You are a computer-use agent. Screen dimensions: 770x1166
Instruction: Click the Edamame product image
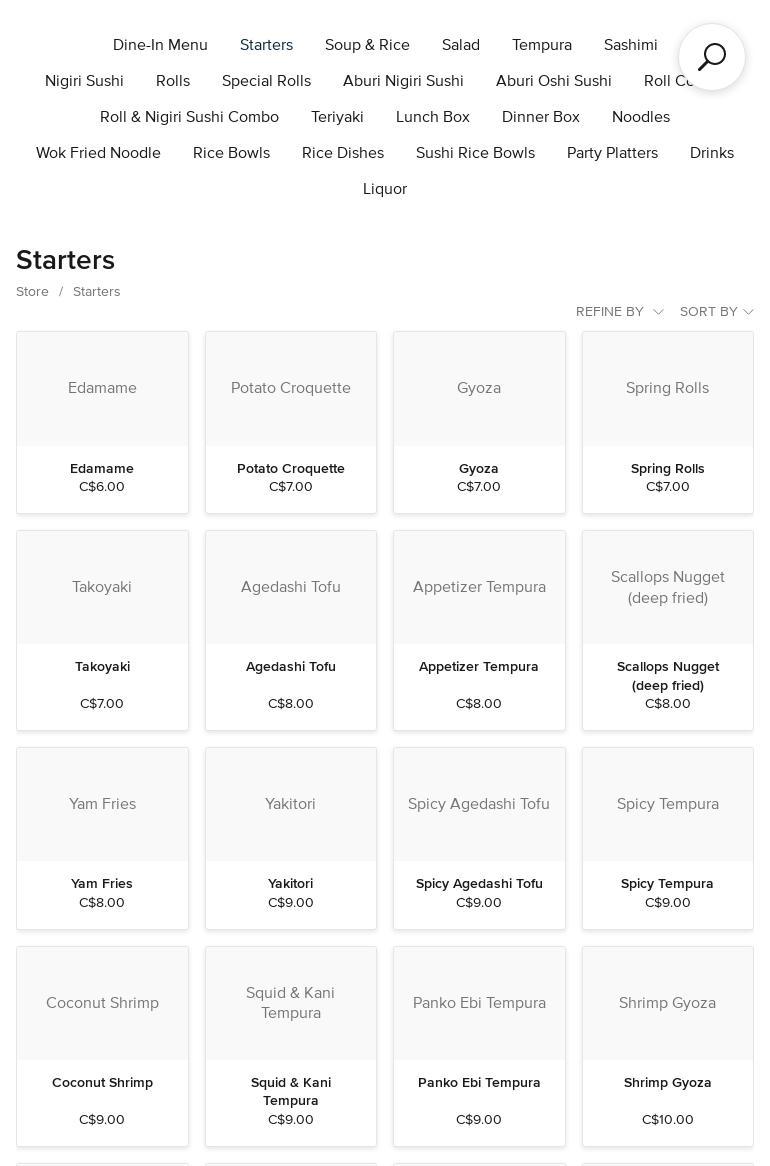[102, 389]
